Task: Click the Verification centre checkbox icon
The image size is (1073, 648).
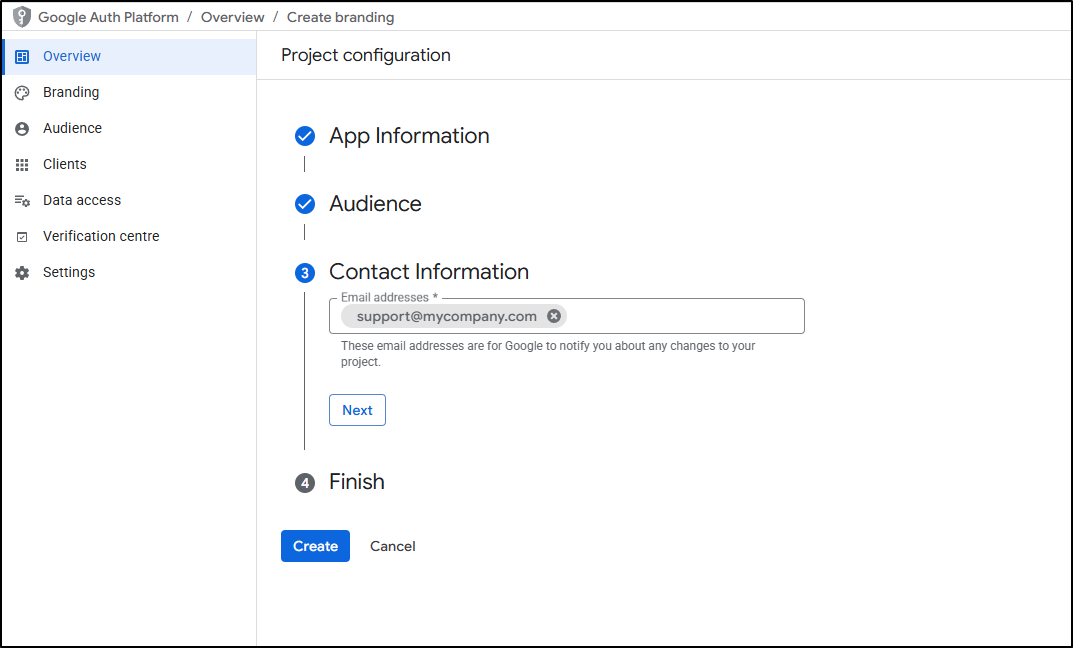Action: click(22, 237)
